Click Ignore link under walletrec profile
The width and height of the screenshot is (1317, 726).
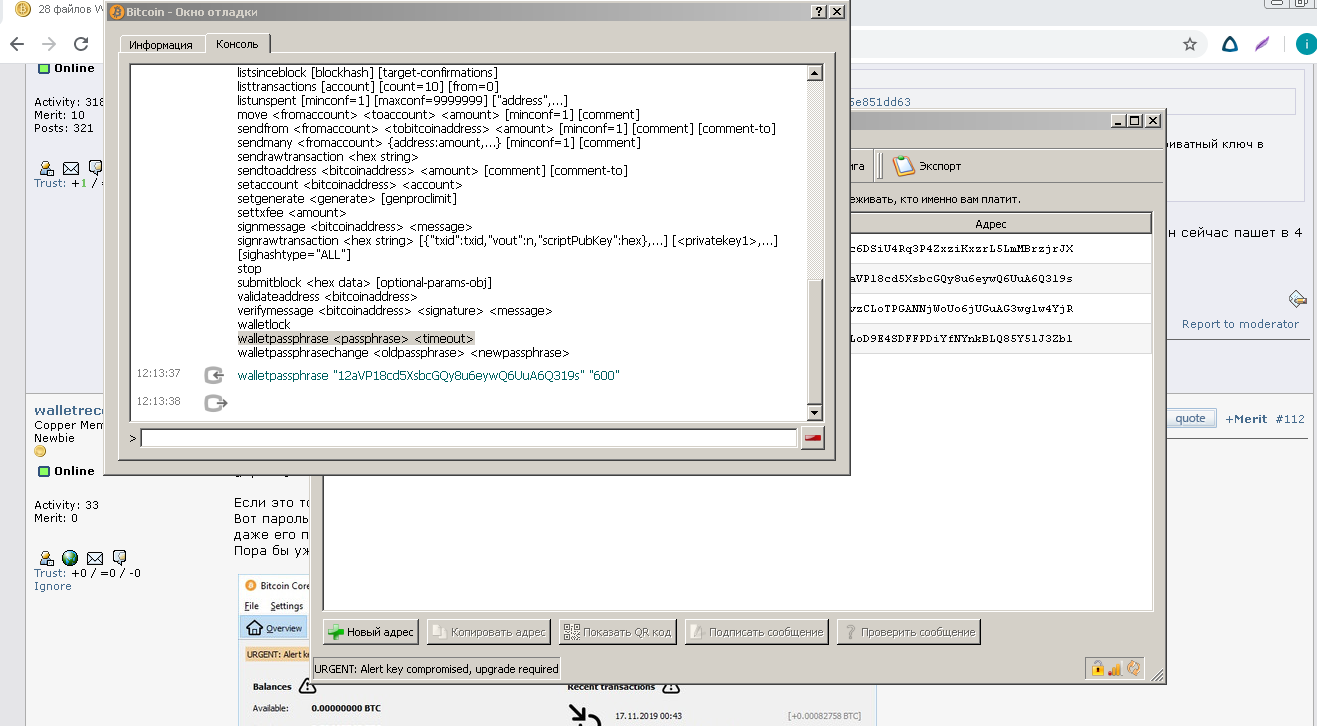53,586
